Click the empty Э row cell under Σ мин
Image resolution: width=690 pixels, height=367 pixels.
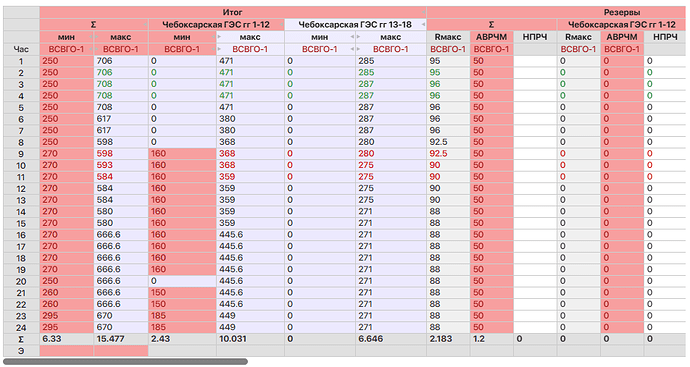pyautogui.click(x=66, y=351)
